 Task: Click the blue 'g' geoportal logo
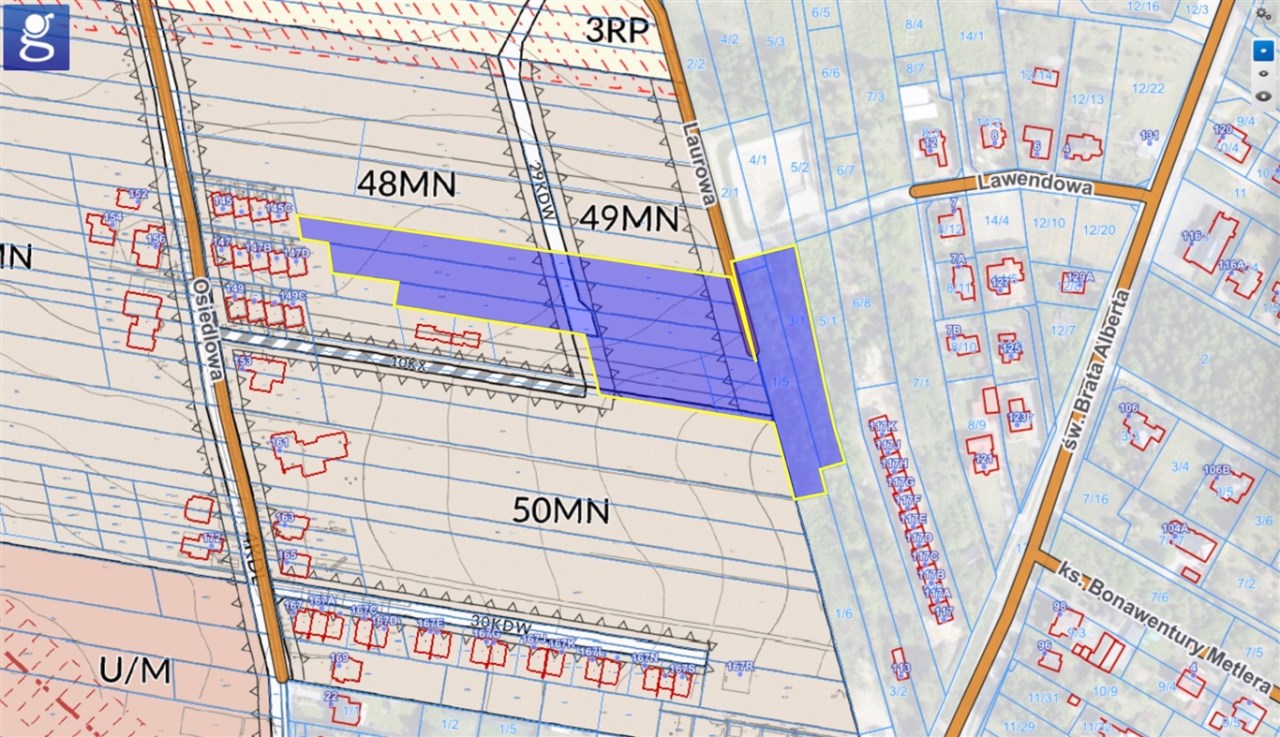click(36, 37)
